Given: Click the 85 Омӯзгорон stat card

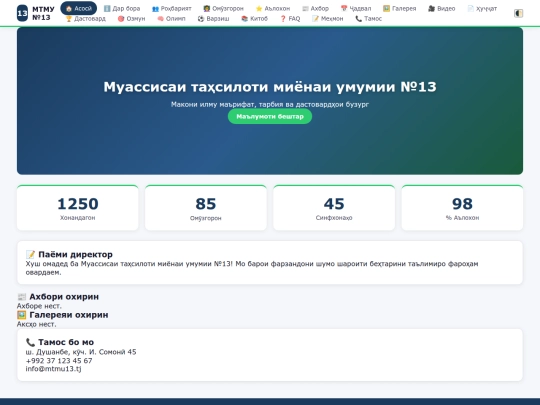Looking at the screenshot, I should click(x=206, y=208).
